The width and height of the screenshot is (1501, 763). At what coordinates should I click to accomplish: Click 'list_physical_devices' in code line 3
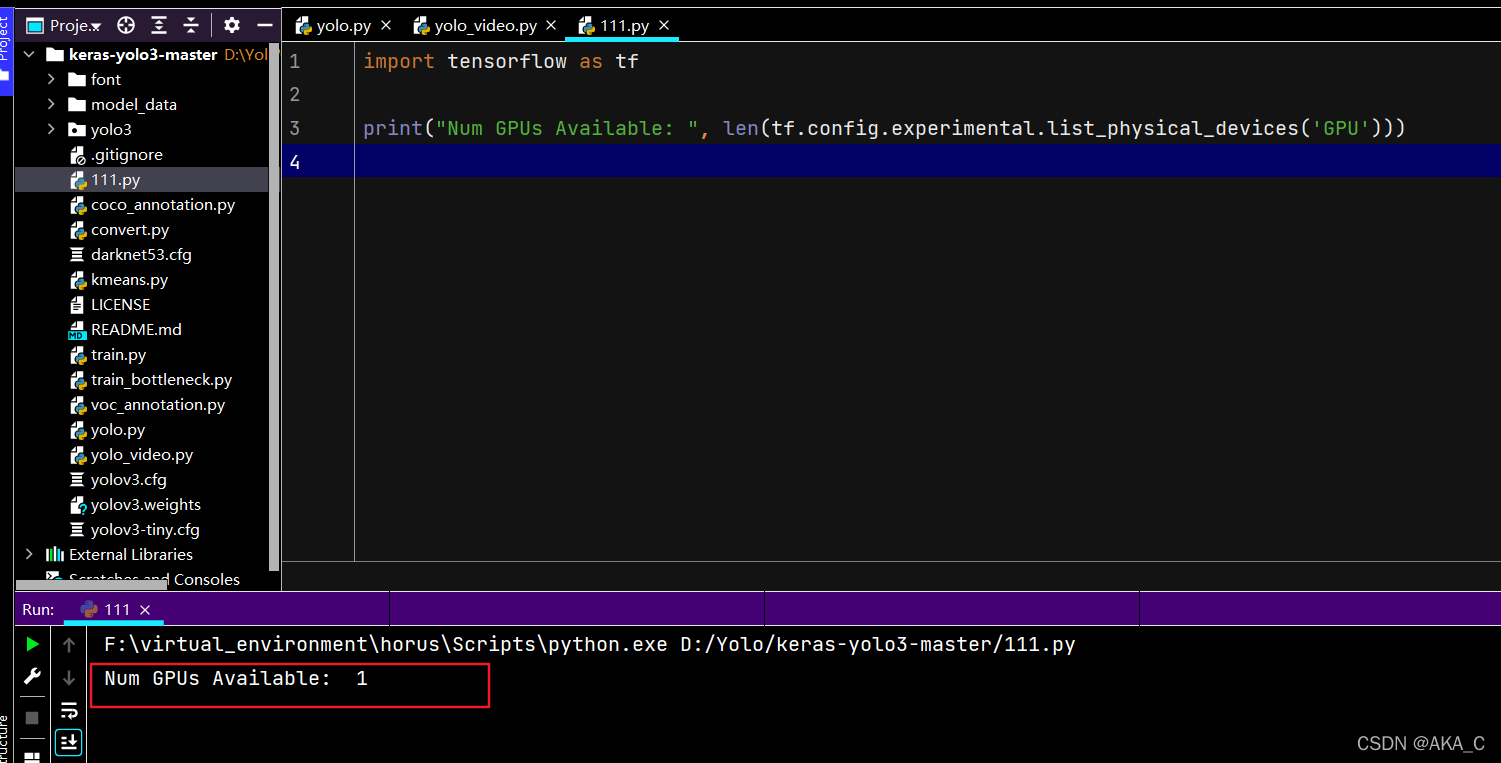(x=1175, y=128)
